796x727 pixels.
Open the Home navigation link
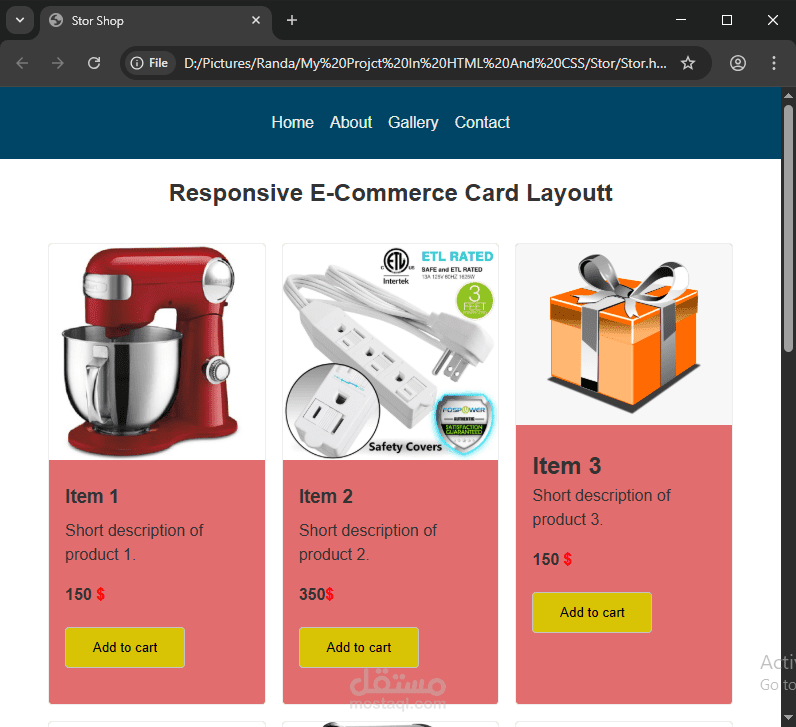(x=292, y=122)
